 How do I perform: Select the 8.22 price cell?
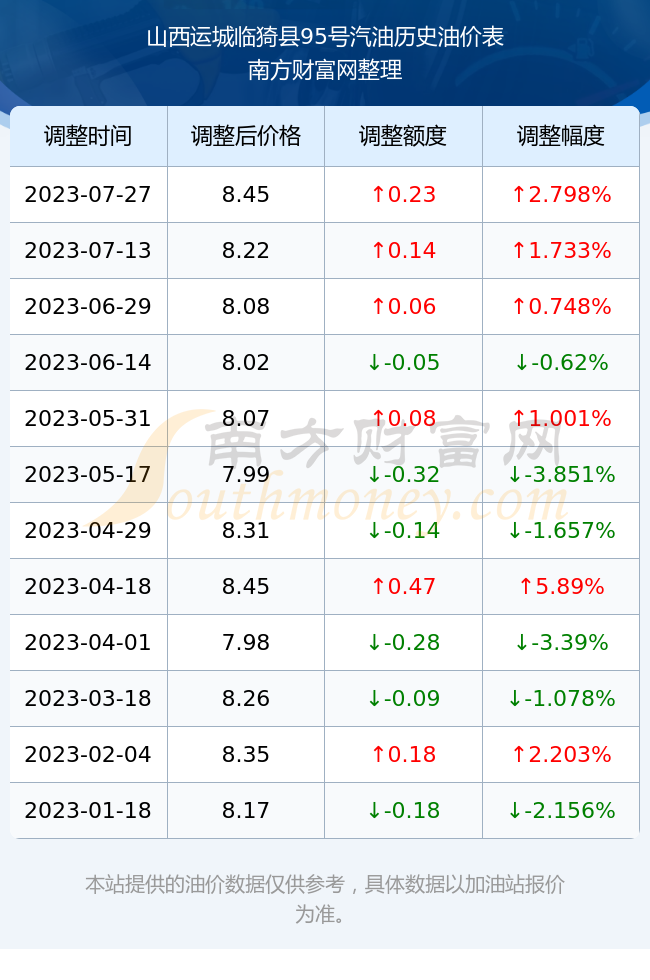[246, 251]
